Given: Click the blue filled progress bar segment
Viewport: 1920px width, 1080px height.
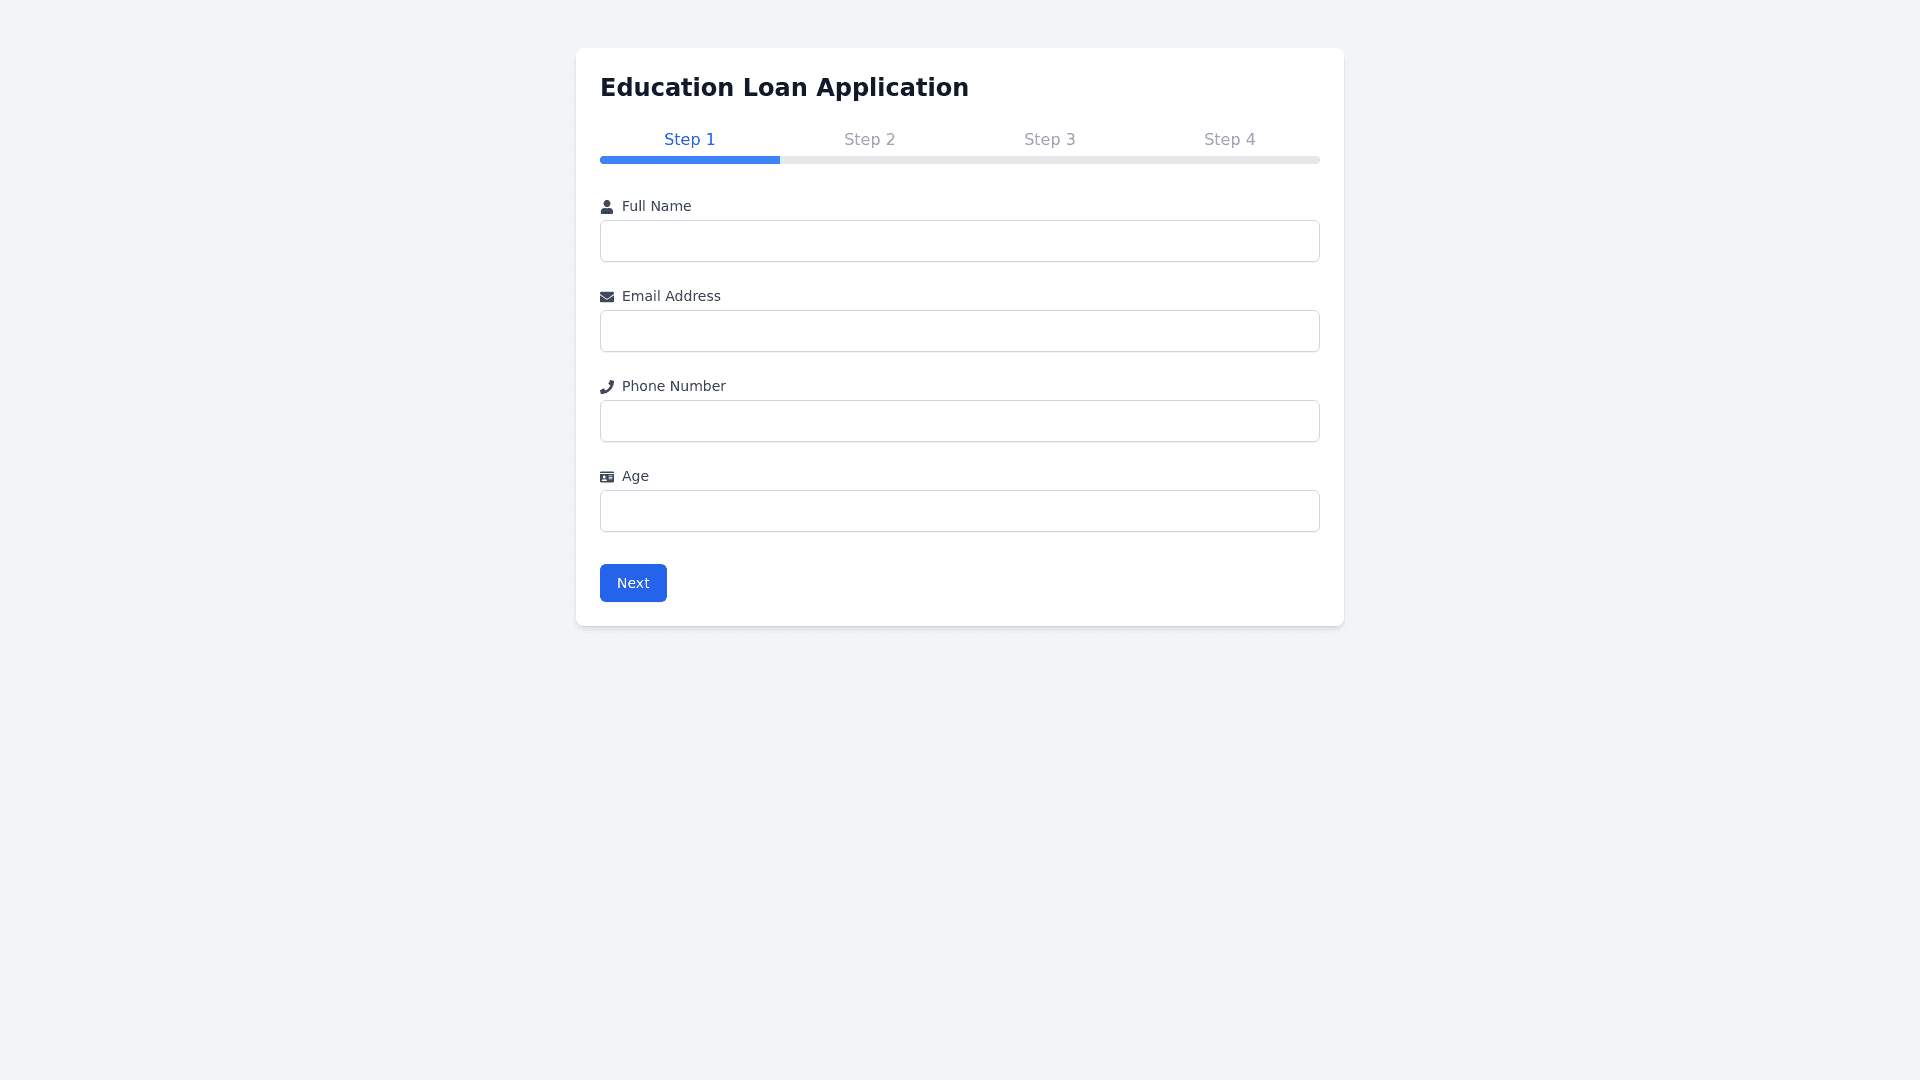Looking at the screenshot, I should (x=690, y=160).
